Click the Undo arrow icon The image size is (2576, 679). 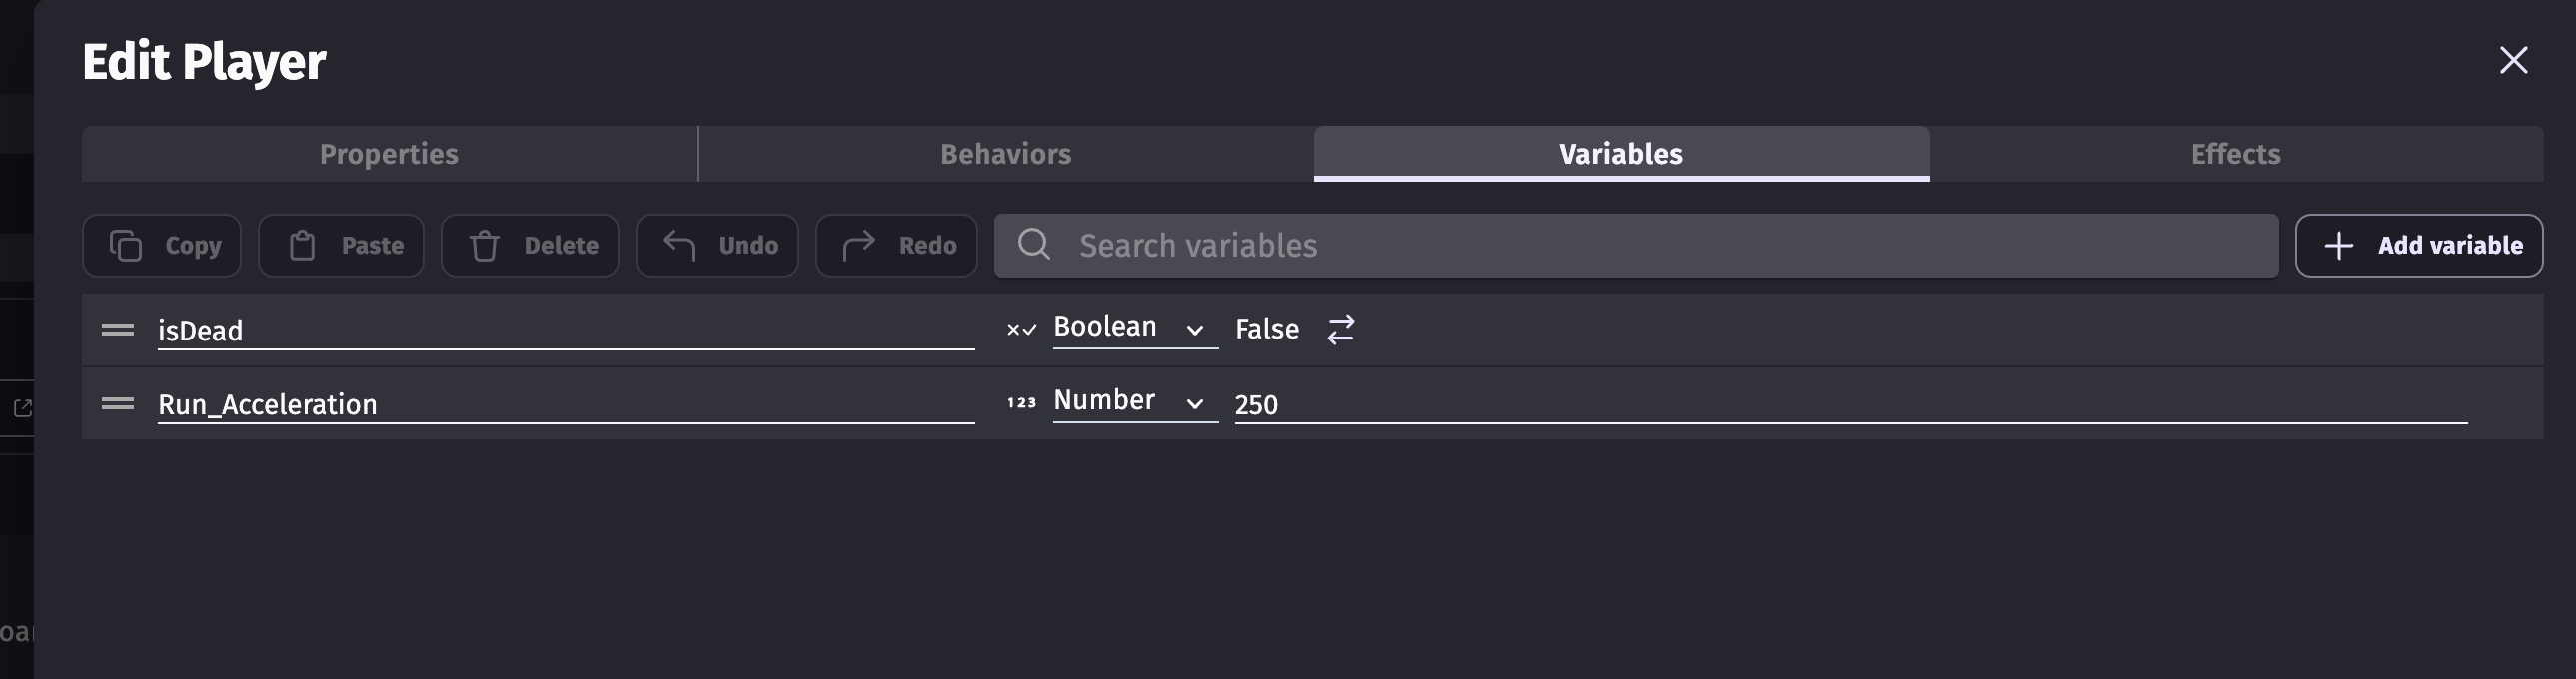coord(680,245)
